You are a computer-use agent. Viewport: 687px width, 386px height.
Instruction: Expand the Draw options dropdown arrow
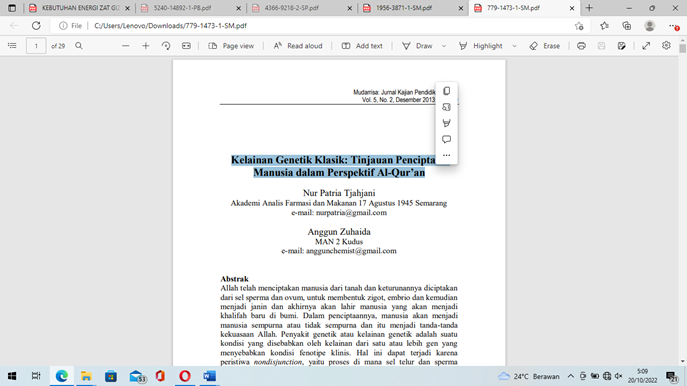pyautogui.click(x=444, y=46)
